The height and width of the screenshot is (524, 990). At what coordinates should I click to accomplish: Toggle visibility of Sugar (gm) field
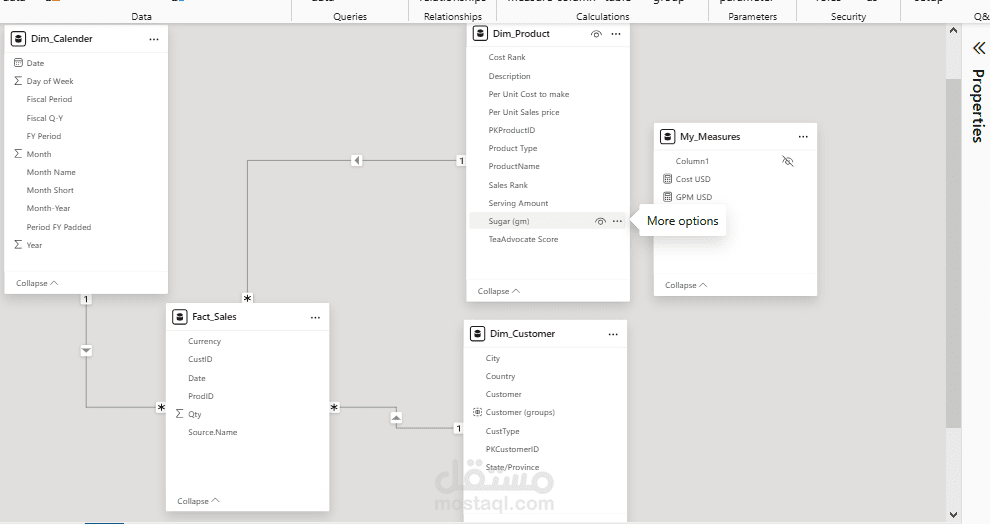point(600,221)
